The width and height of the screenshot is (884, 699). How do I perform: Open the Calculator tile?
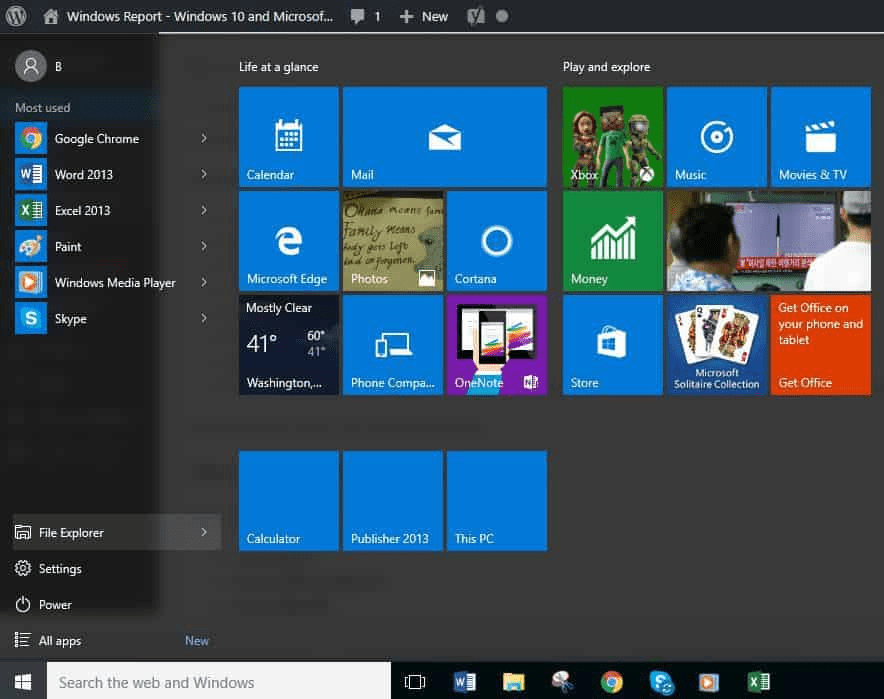click(x=288, y=500)
